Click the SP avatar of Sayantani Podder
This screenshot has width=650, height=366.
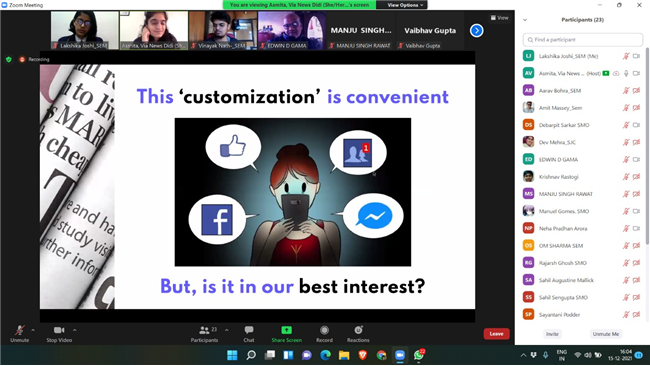(x=528, y=315)
